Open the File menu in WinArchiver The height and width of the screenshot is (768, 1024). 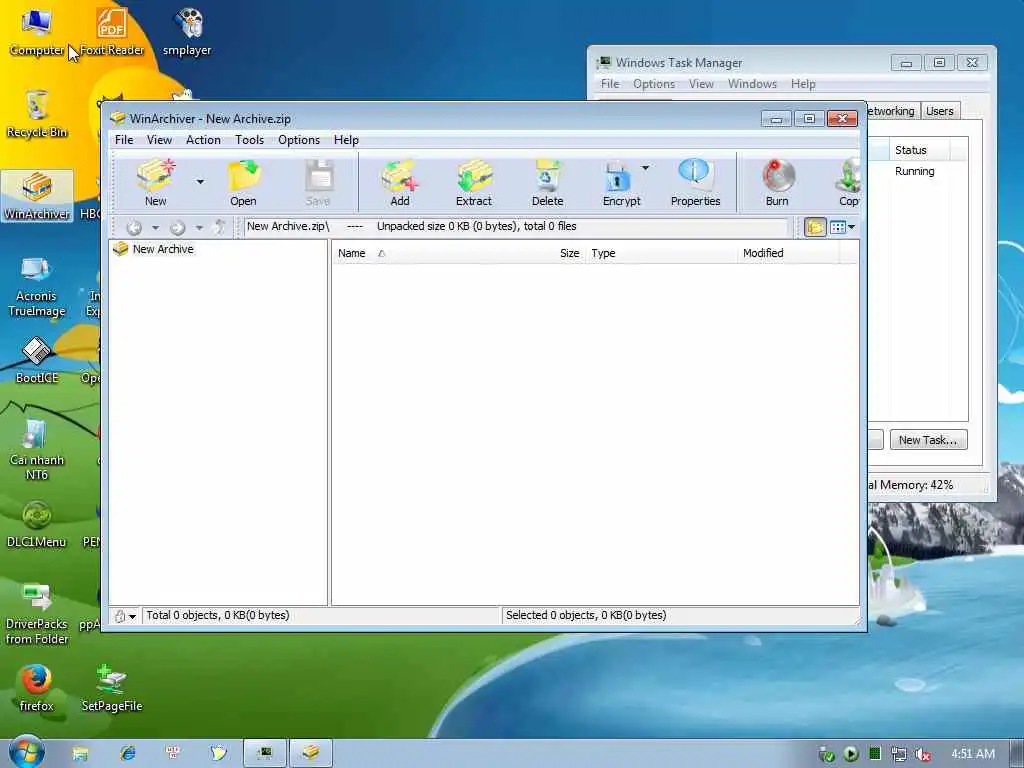[123, 140]
